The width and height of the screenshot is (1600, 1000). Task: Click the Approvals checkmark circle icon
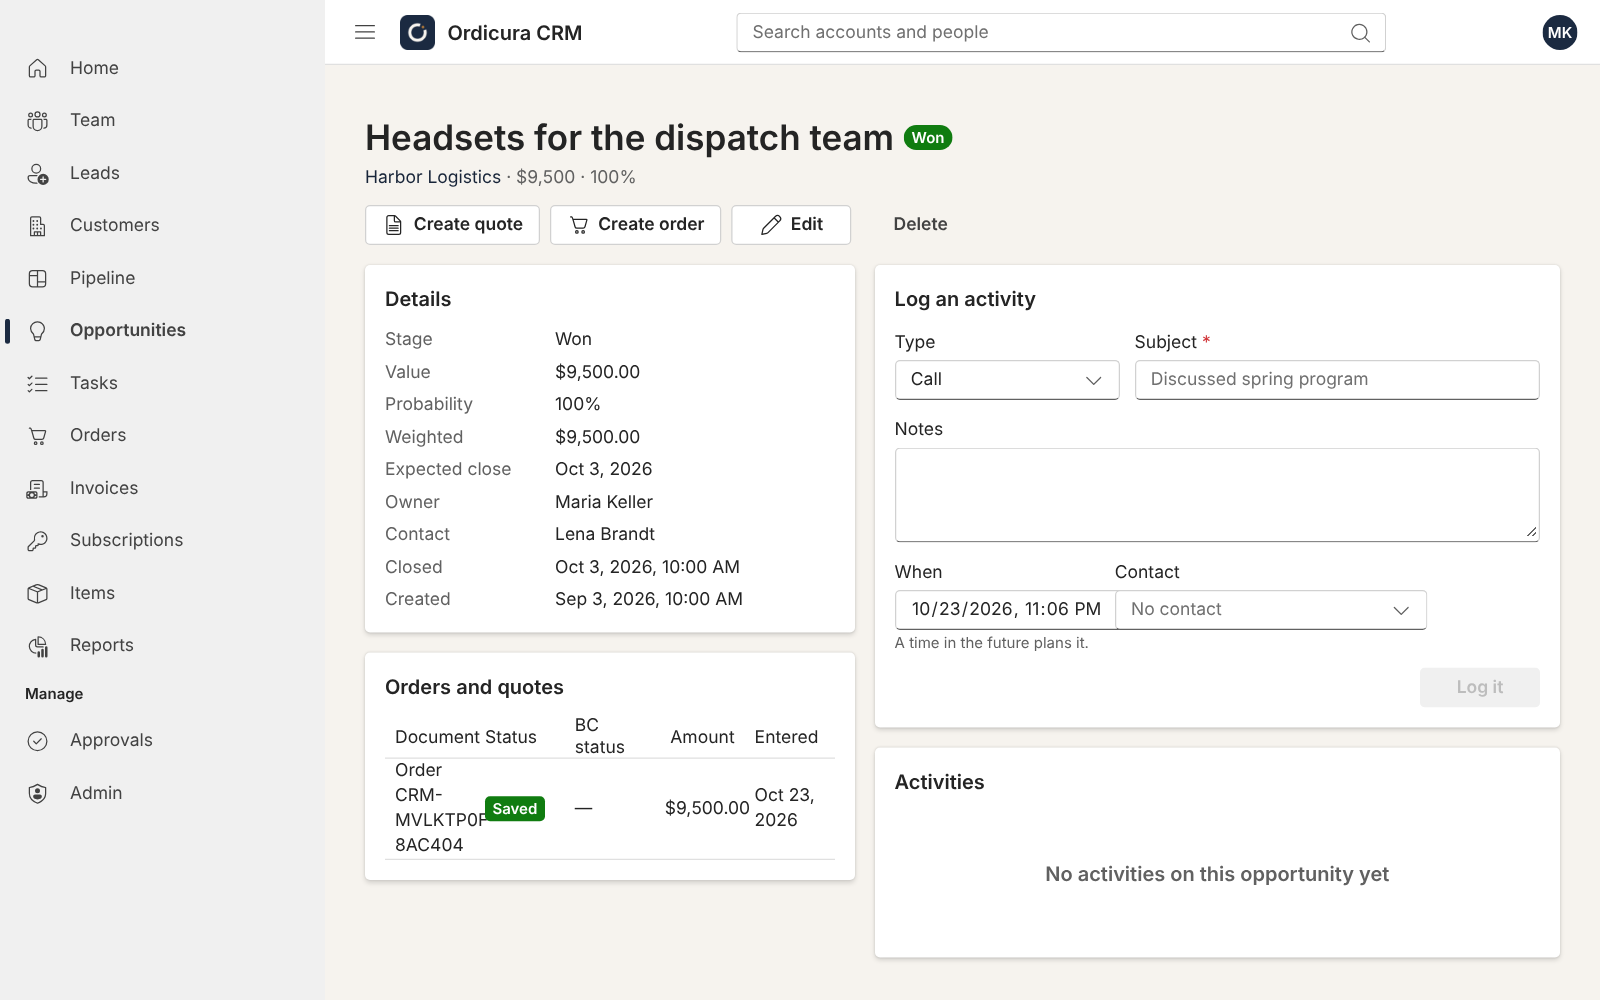[38, 741]
